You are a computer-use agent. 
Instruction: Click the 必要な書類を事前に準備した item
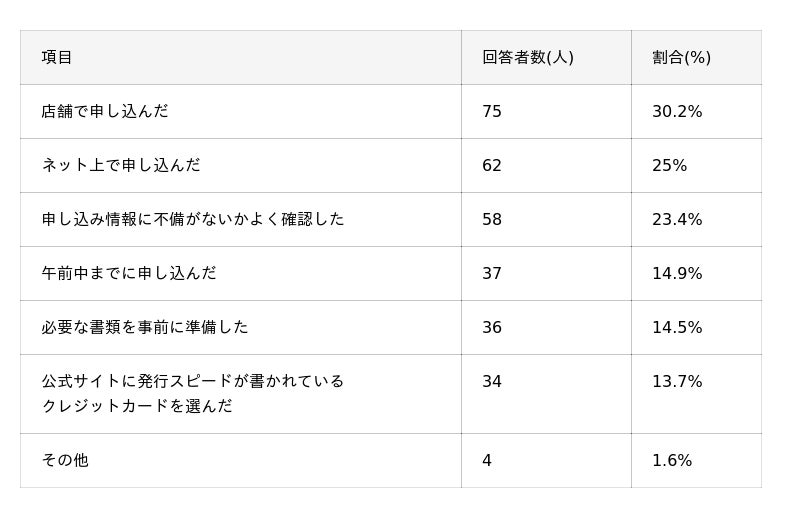coord(145,327)
